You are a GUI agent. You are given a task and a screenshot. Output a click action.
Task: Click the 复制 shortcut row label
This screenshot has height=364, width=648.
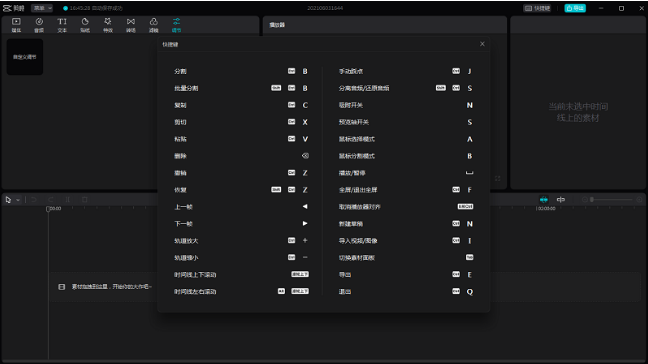pos(180,105)
